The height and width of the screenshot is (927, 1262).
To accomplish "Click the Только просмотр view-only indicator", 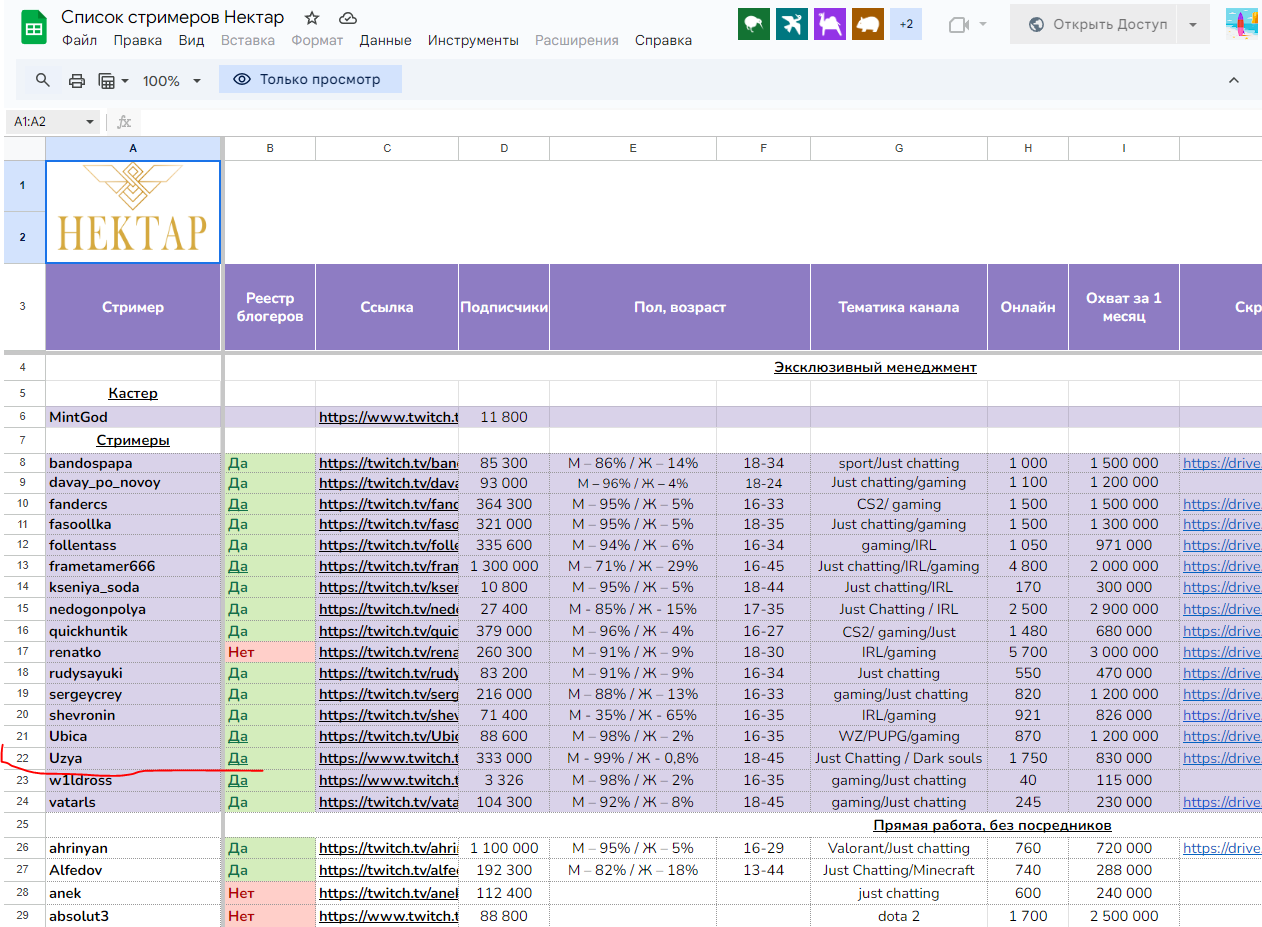I will coord(310,80).
